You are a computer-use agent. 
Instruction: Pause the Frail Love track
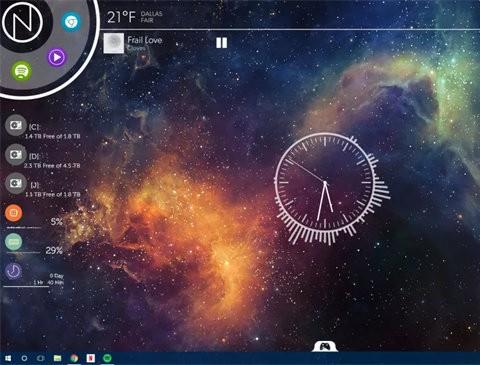[222, 43]
